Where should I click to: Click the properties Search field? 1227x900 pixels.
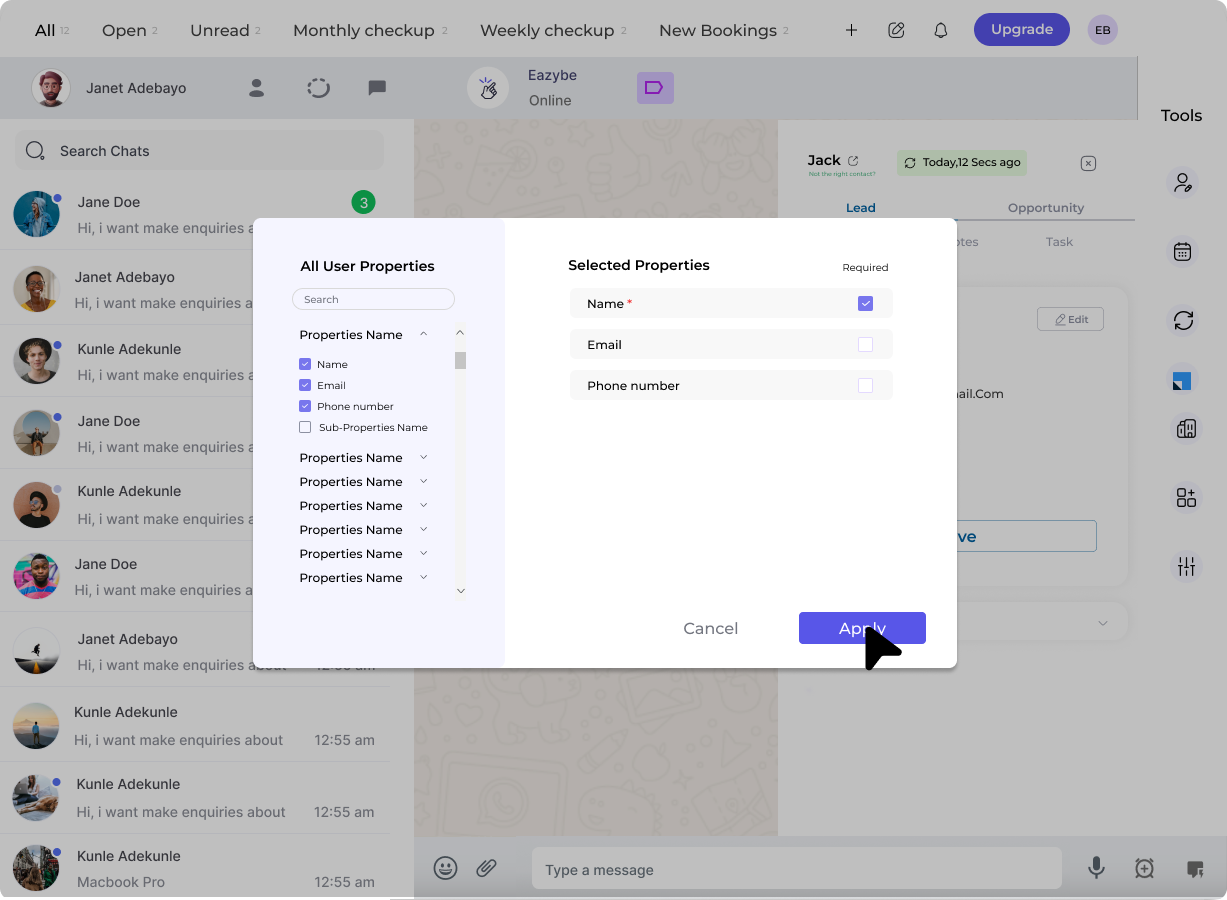click(373, 299)
